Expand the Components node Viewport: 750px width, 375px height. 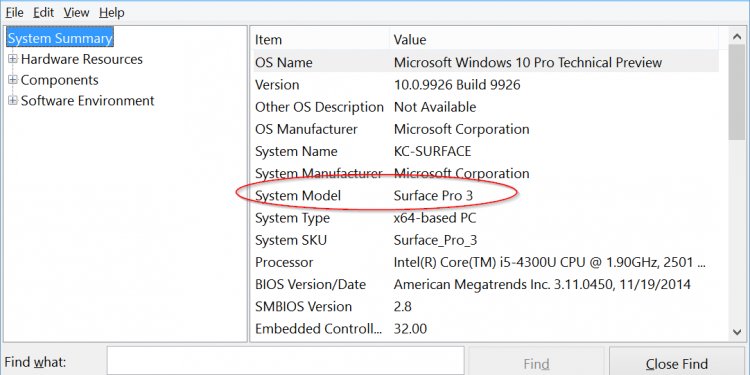coord(13,80)
